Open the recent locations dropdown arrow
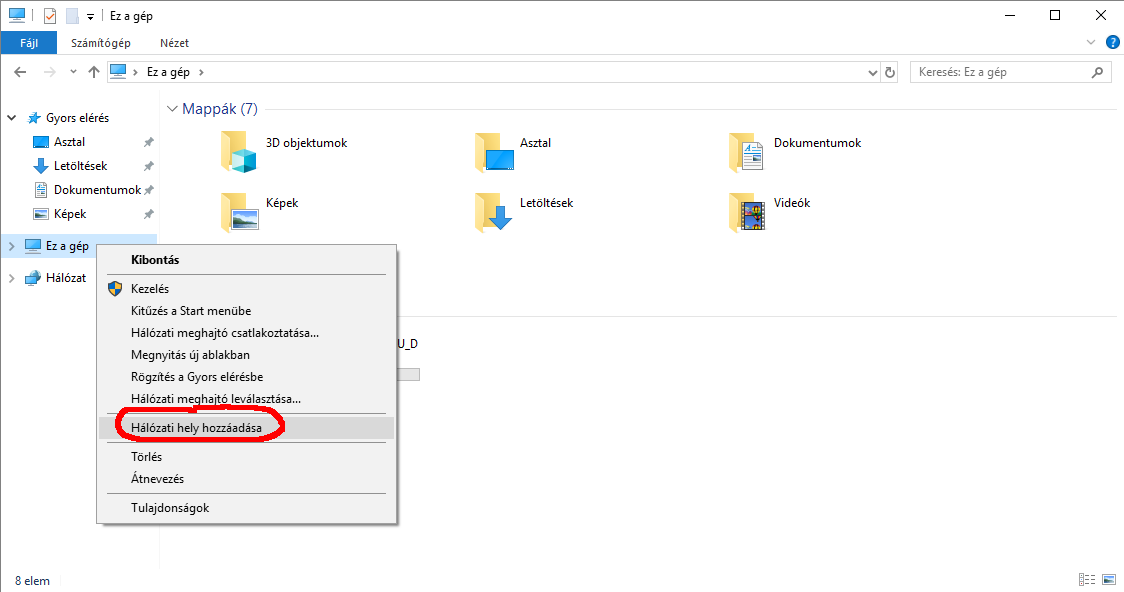The height and width of the screenshot is (592, 1124). click(x=73, y=72)
